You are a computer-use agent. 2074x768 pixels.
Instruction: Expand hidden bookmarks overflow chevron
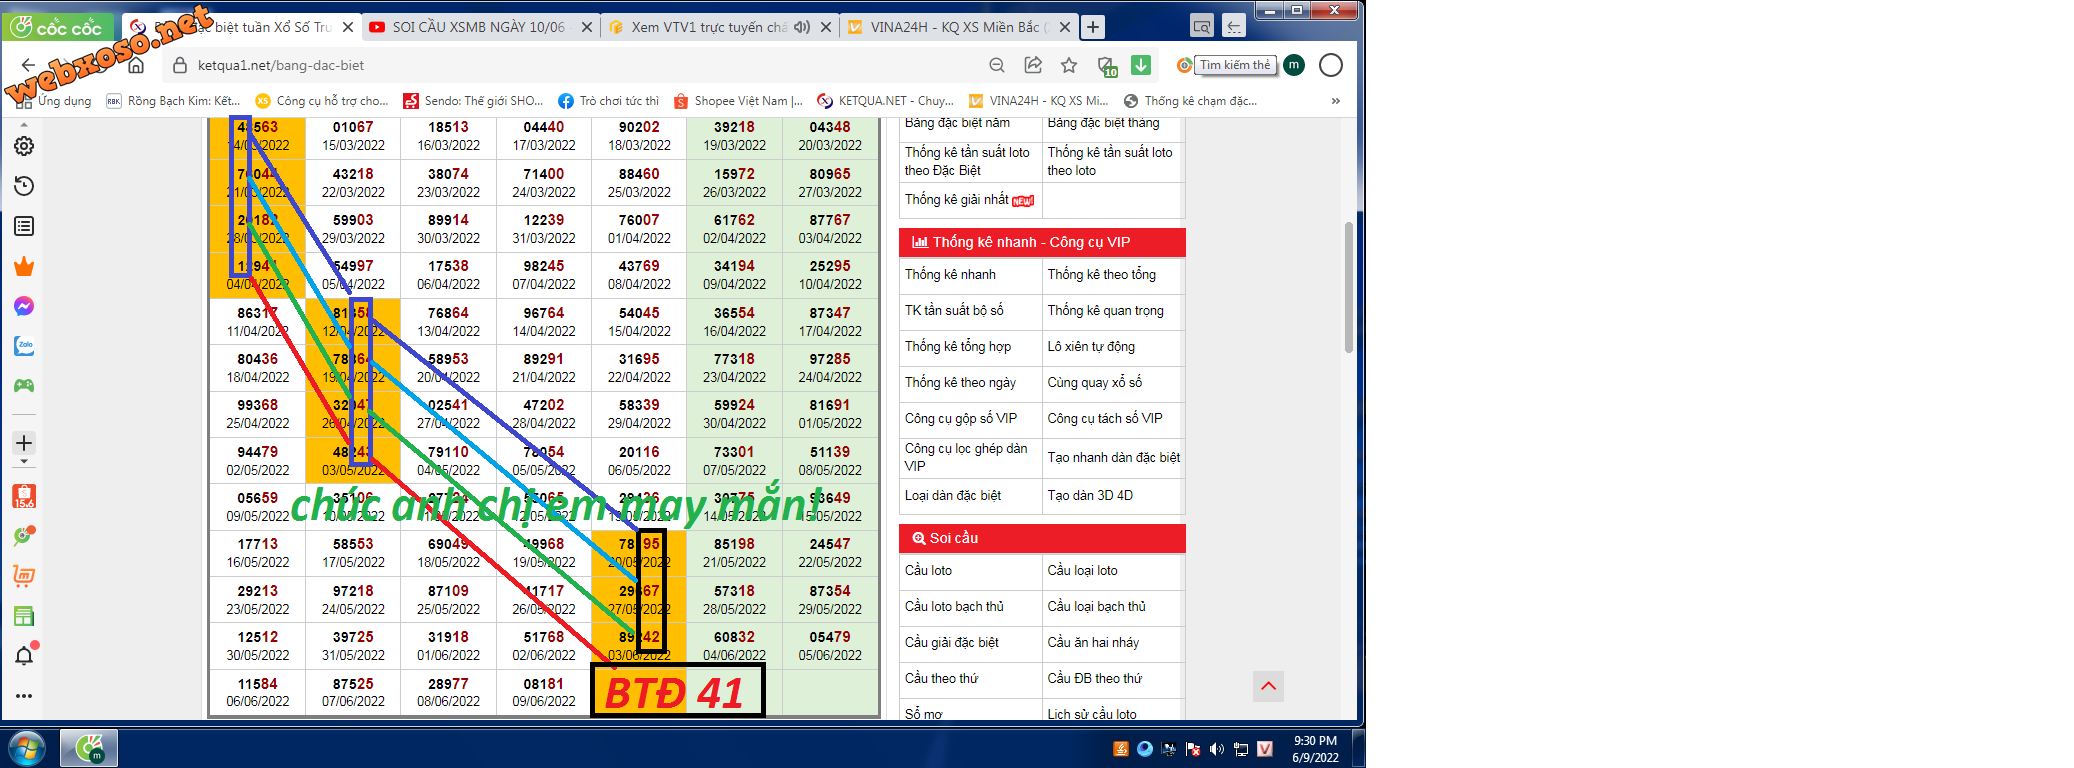[1335, 101]
